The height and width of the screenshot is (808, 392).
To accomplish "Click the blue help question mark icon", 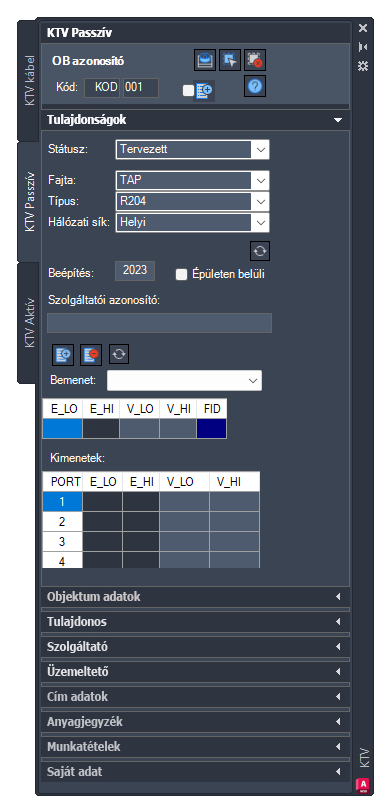I will (255, 87).
